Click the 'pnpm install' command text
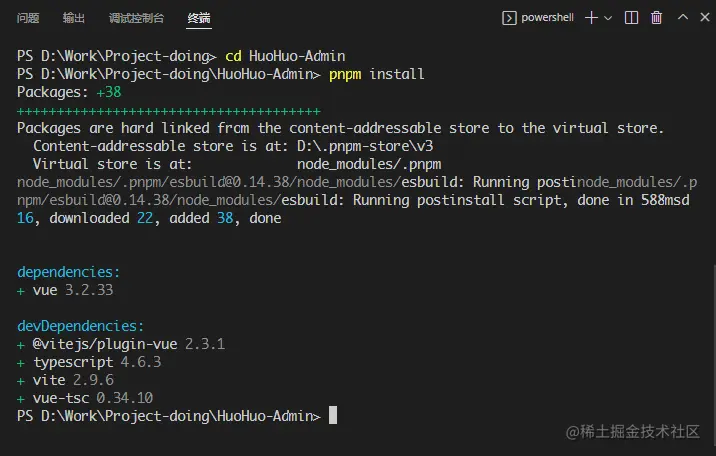 (x=376, y=74)
